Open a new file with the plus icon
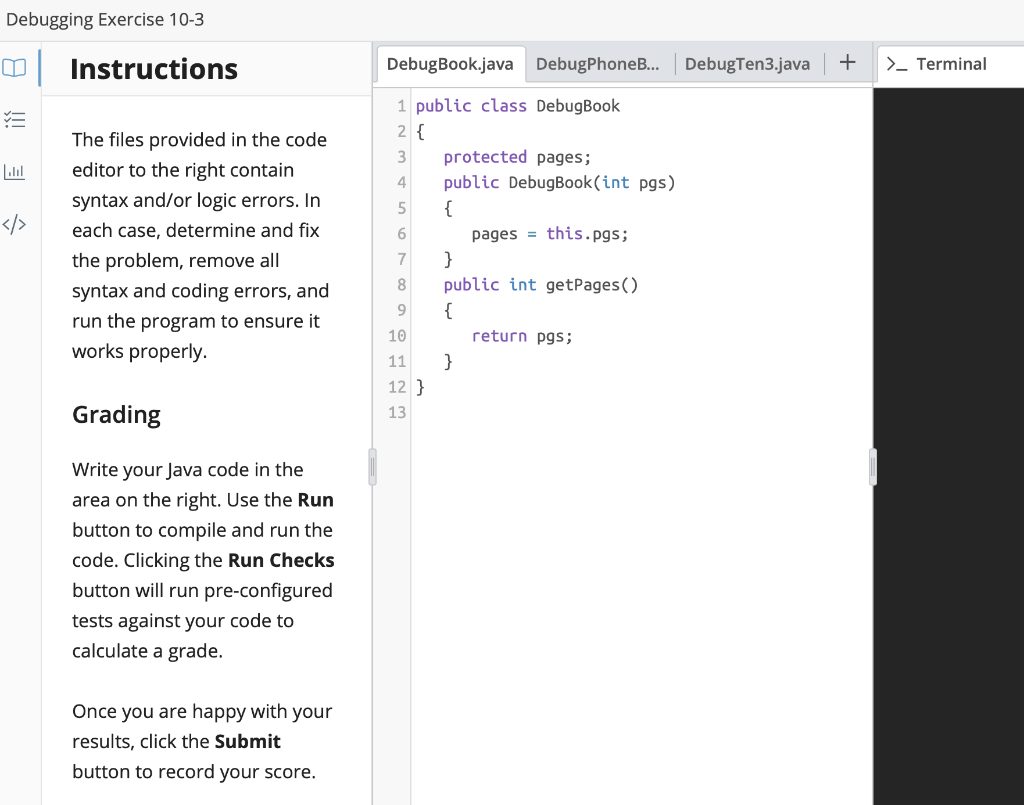 point(847,62)
